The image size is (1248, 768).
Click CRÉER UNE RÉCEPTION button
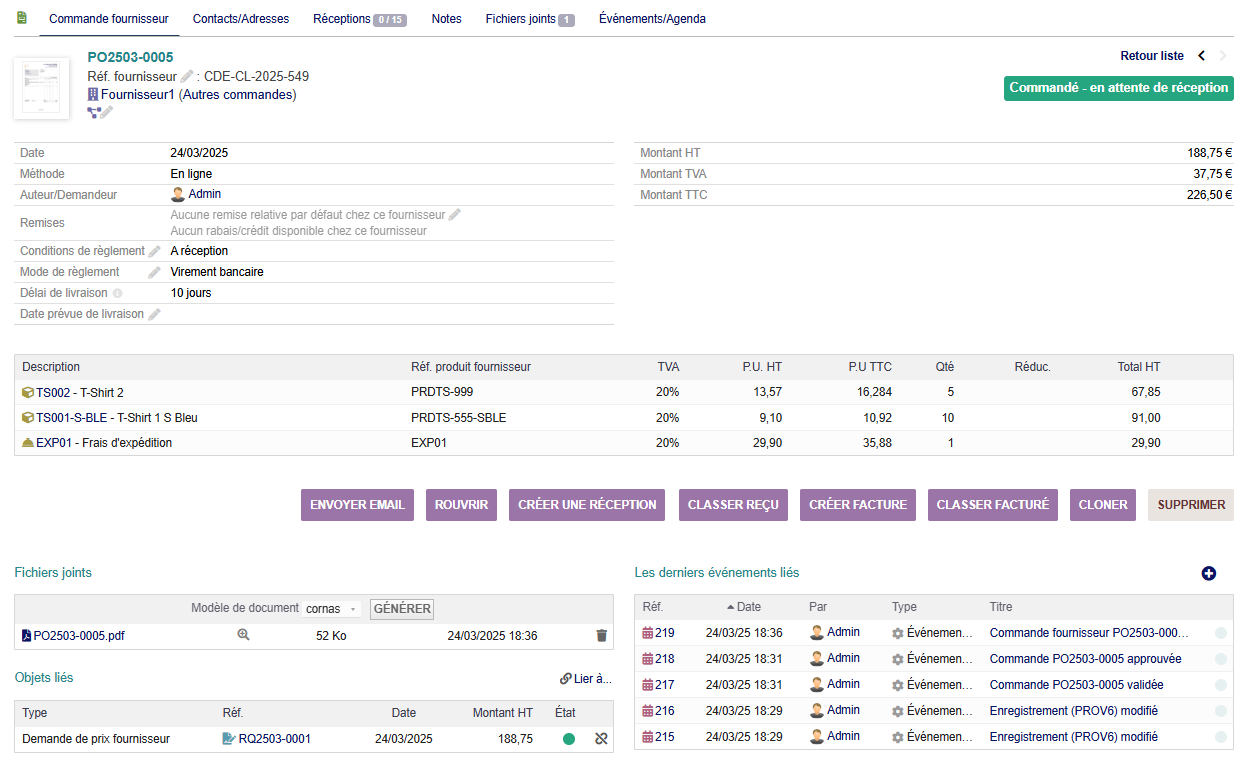pyautogui.click(x=587, y=505)
